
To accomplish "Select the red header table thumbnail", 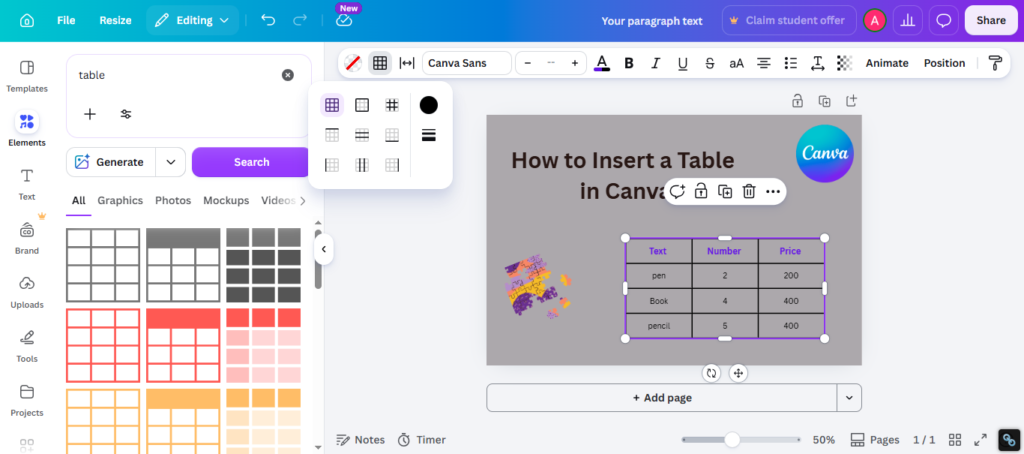I will (183, 346).
